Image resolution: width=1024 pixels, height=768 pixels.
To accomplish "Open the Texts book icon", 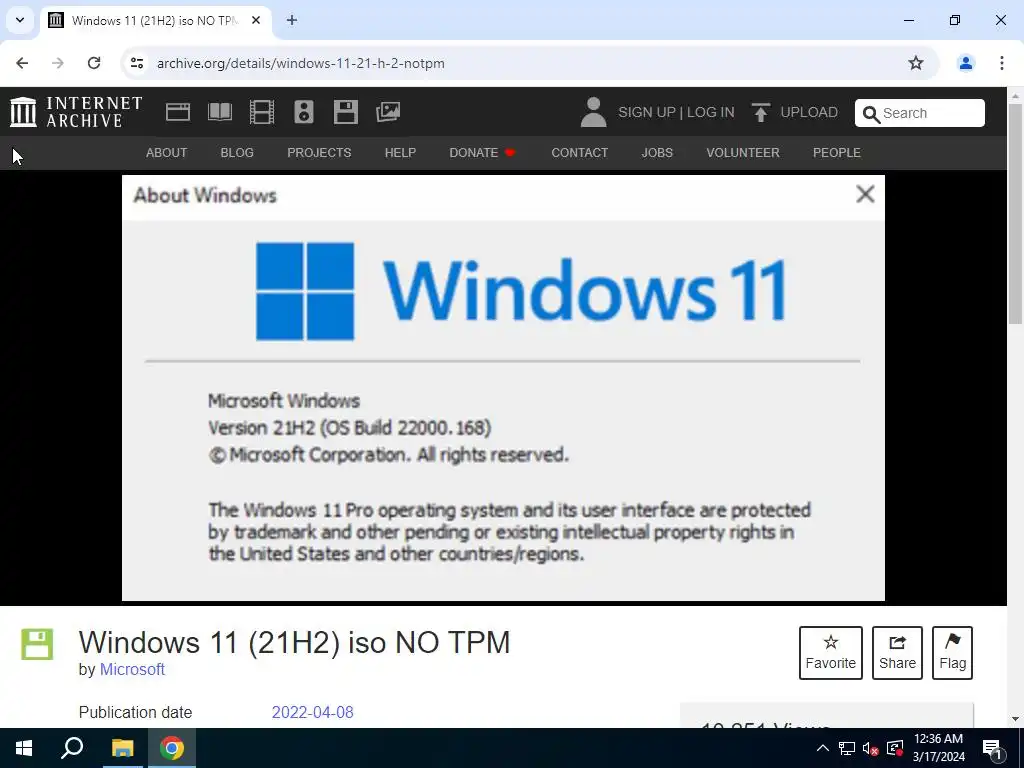I will click(x=219, y=112).
